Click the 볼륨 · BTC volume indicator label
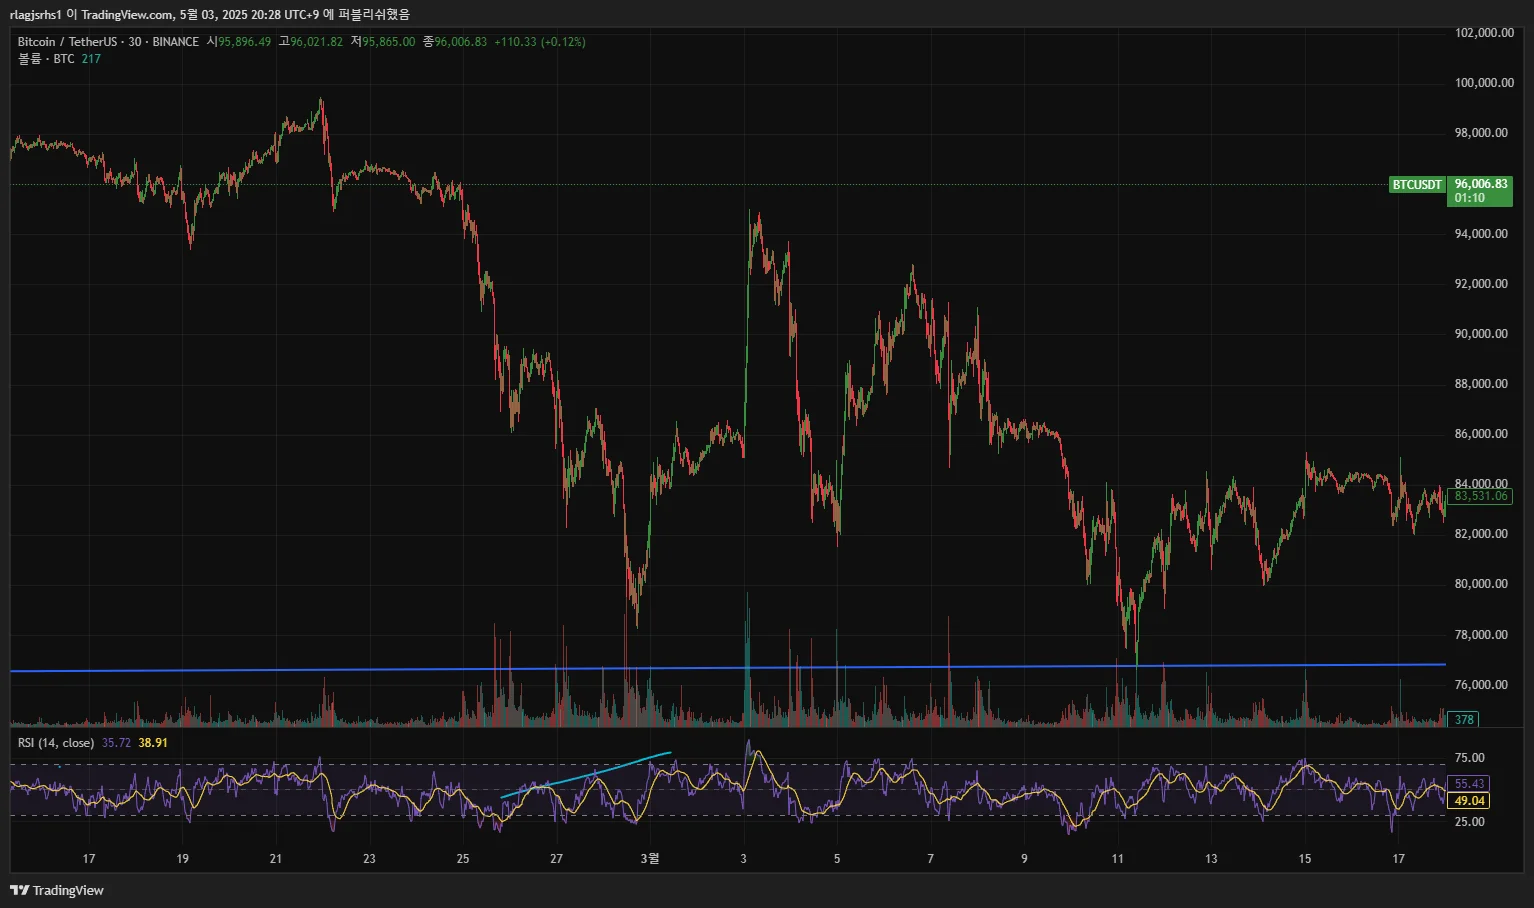The width and height of the screenshot is (1534, 908). click(46, 59)
